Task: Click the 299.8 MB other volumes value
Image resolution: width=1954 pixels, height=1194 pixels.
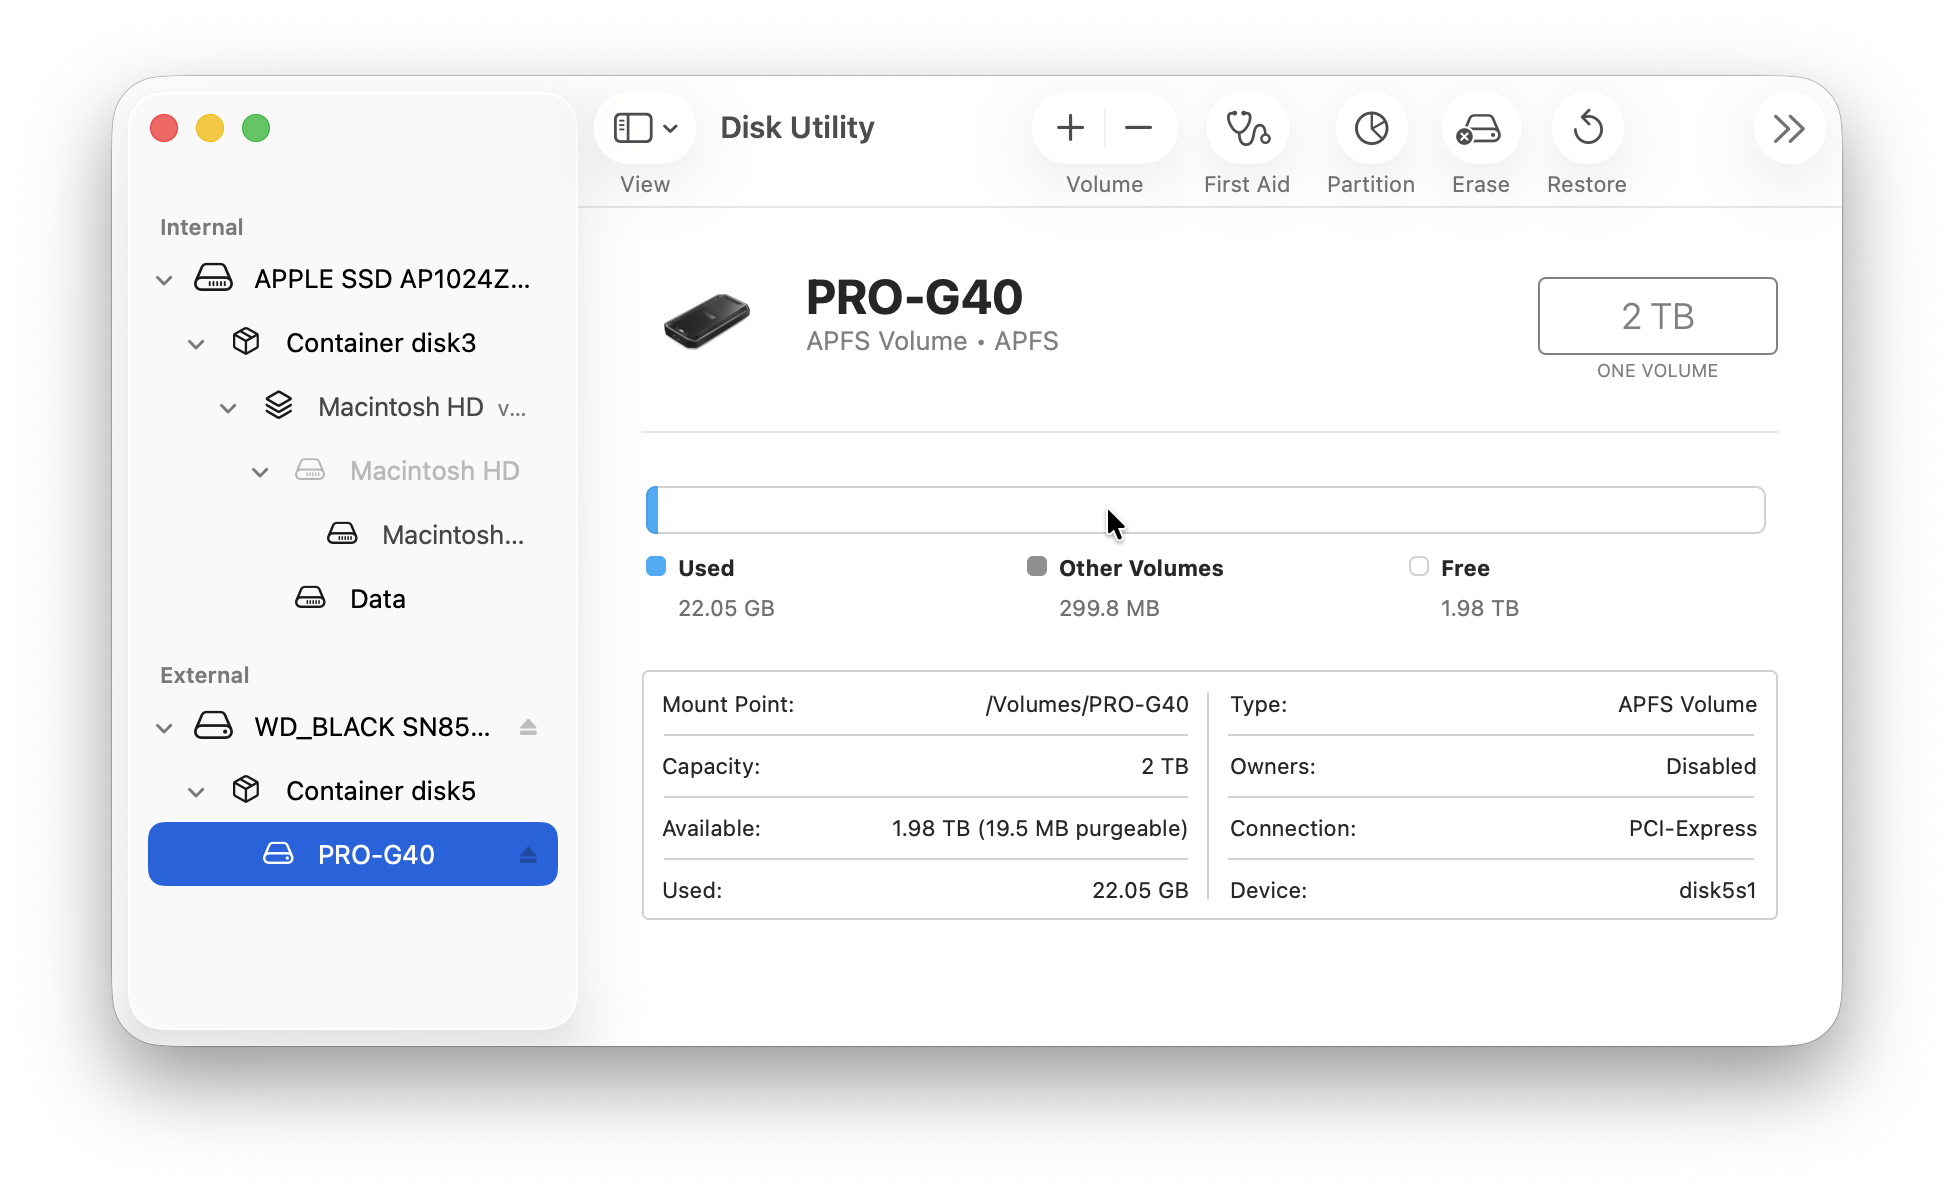Action: click(1109, 609)
